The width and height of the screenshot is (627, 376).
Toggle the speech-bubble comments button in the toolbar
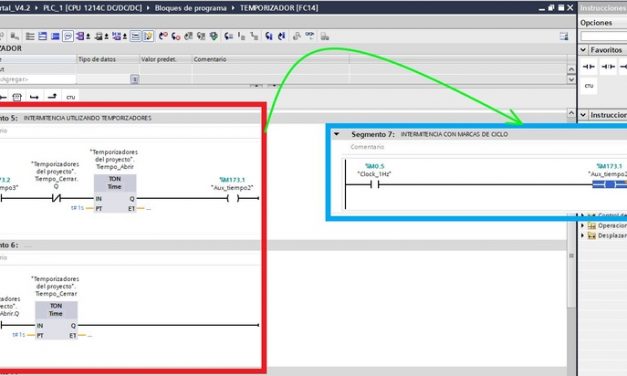click(68, 36)
